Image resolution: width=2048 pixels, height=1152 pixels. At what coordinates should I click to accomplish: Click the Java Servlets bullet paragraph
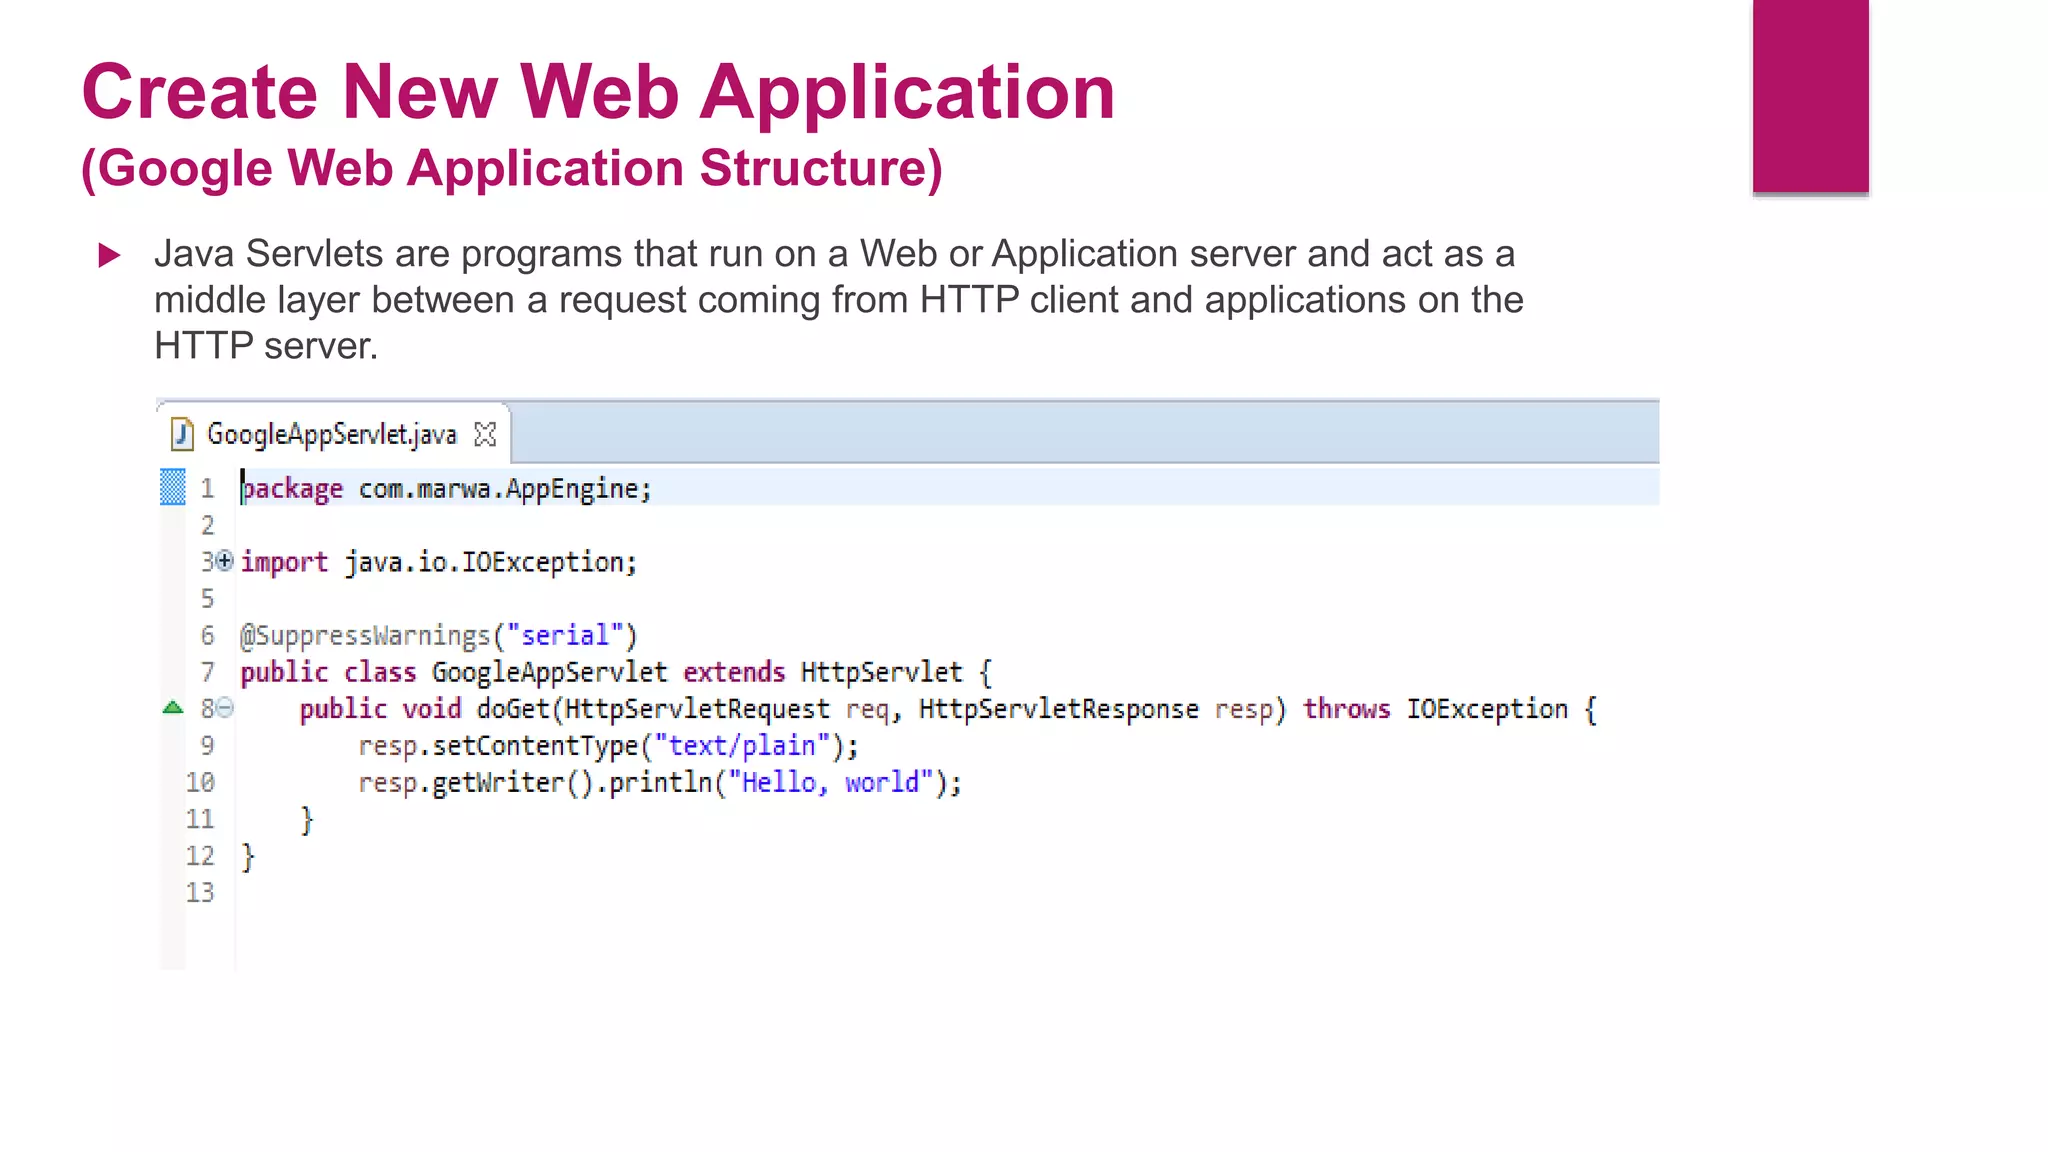point(838,299)
